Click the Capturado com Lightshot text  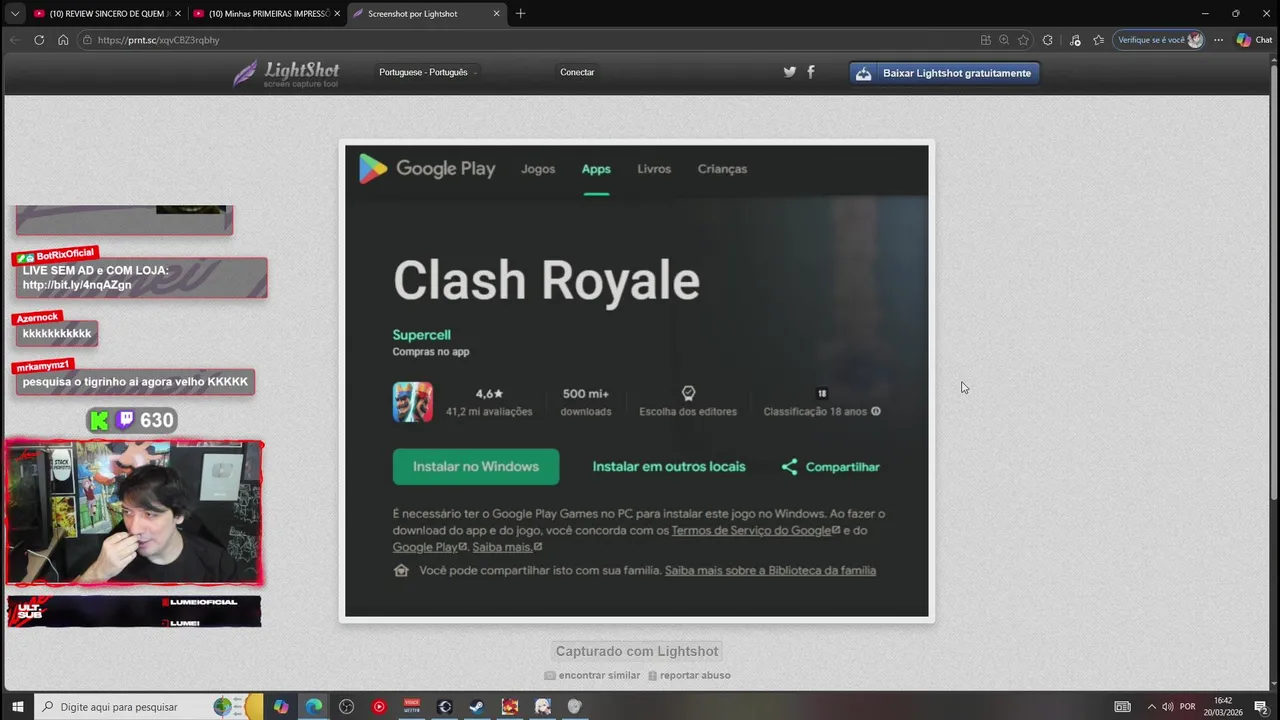pyautogui.click(x=637, y=651)
